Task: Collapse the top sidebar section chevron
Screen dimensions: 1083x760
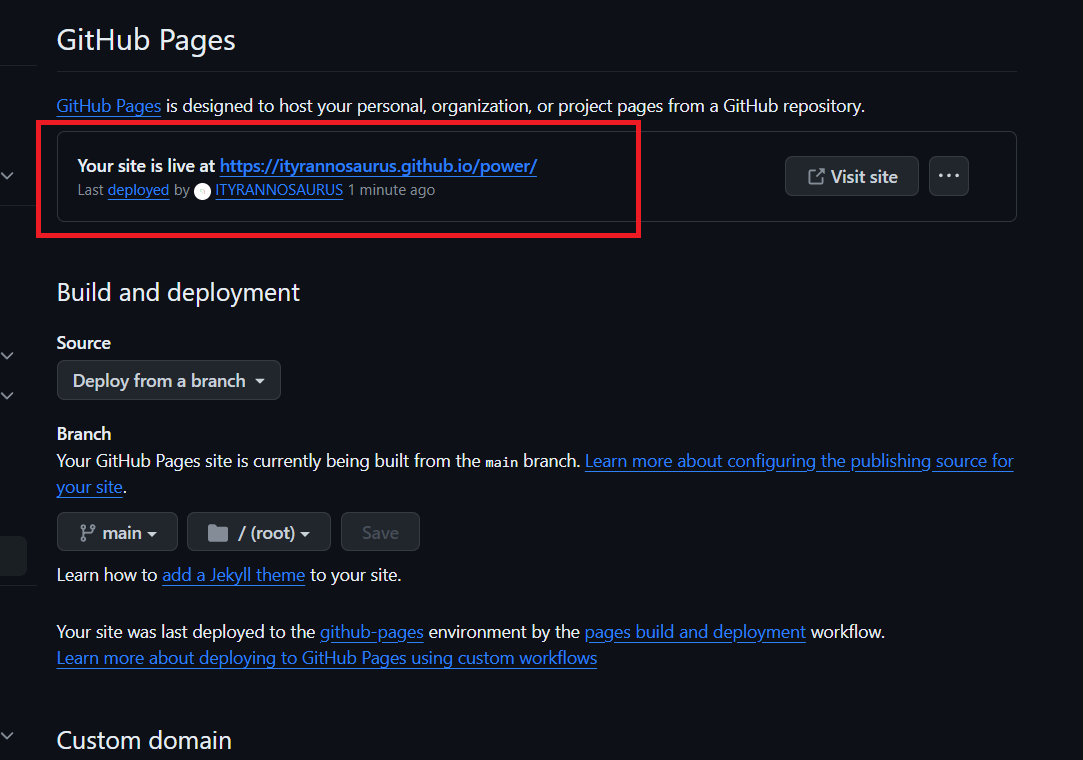Action: [7, 174]
